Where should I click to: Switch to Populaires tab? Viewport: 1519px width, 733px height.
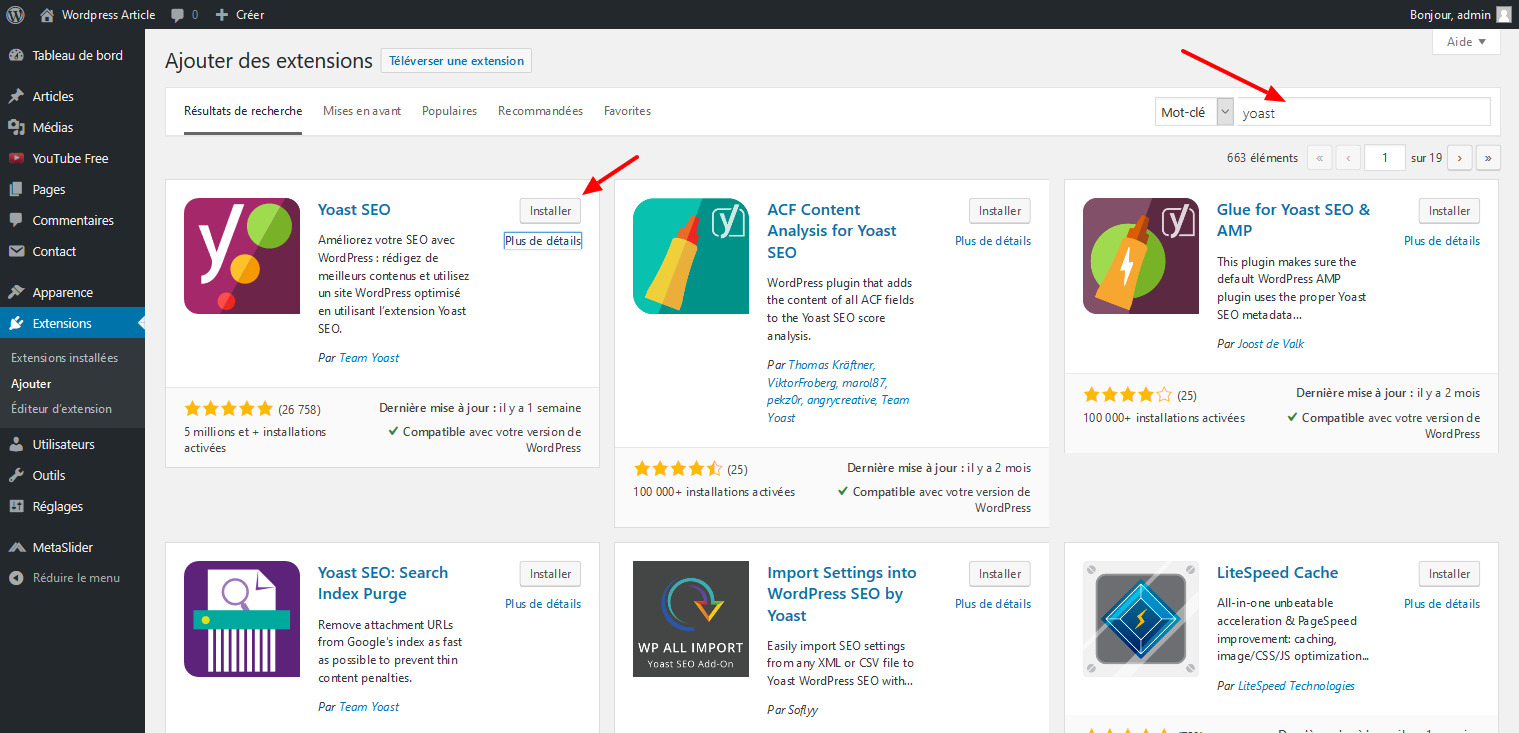pos(449,111)
